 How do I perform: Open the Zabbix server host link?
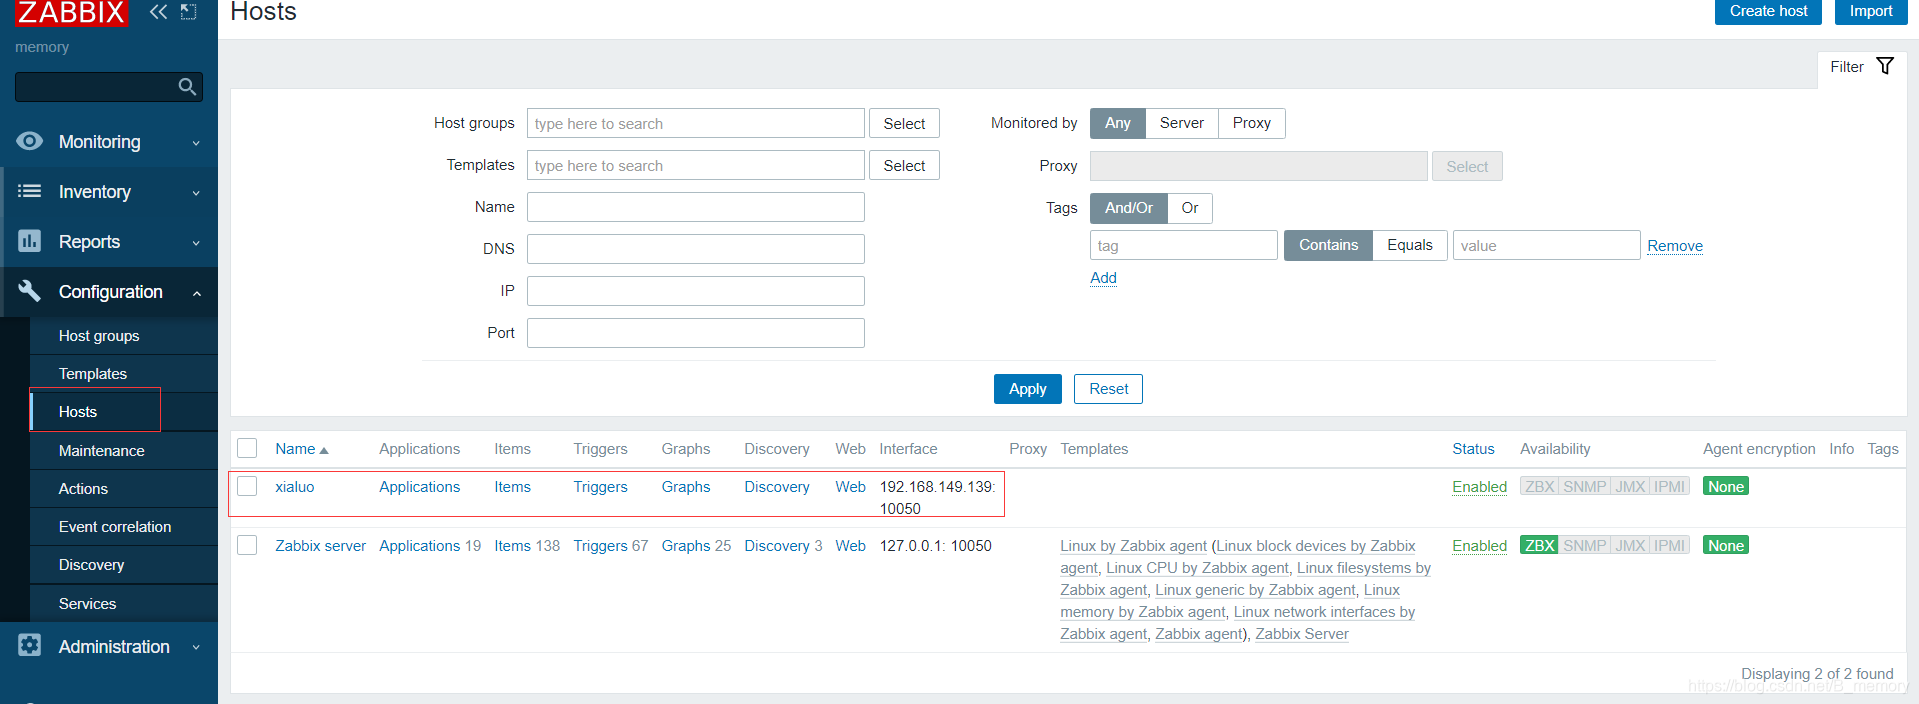[320, 546]
